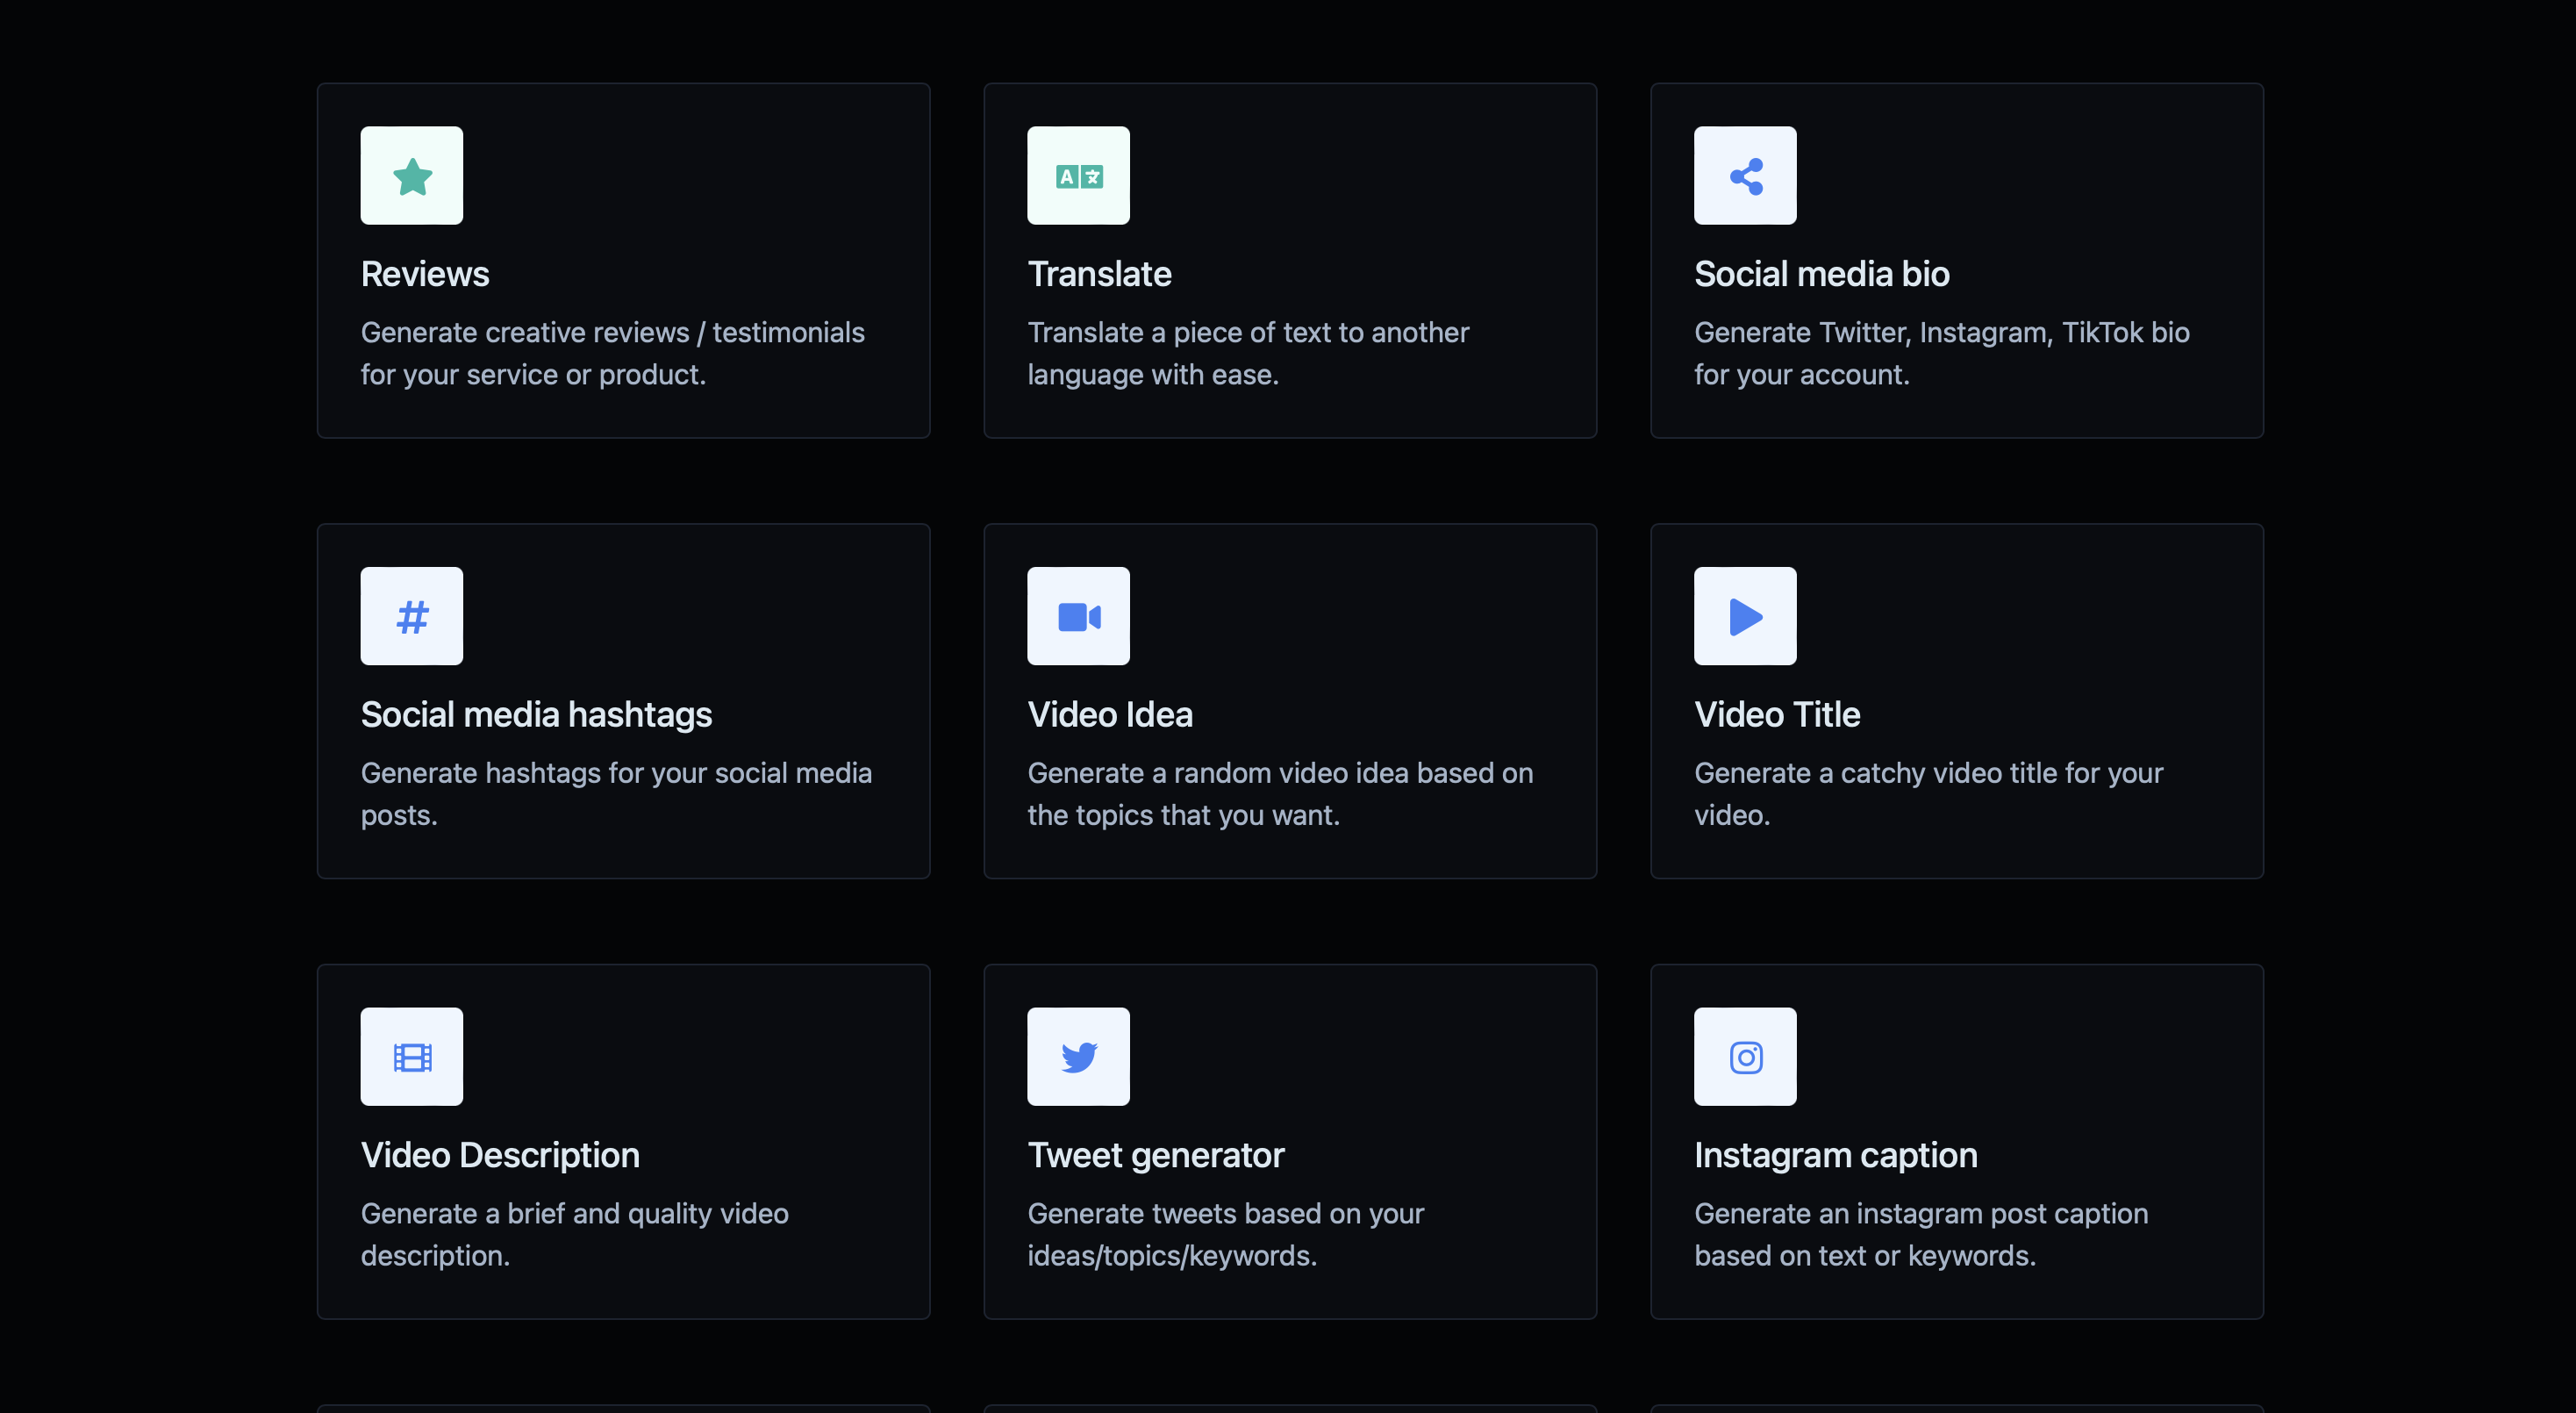Click the Tweet generator description text
The width and height of the screenshot is (2576, 1413).
1225,1234
